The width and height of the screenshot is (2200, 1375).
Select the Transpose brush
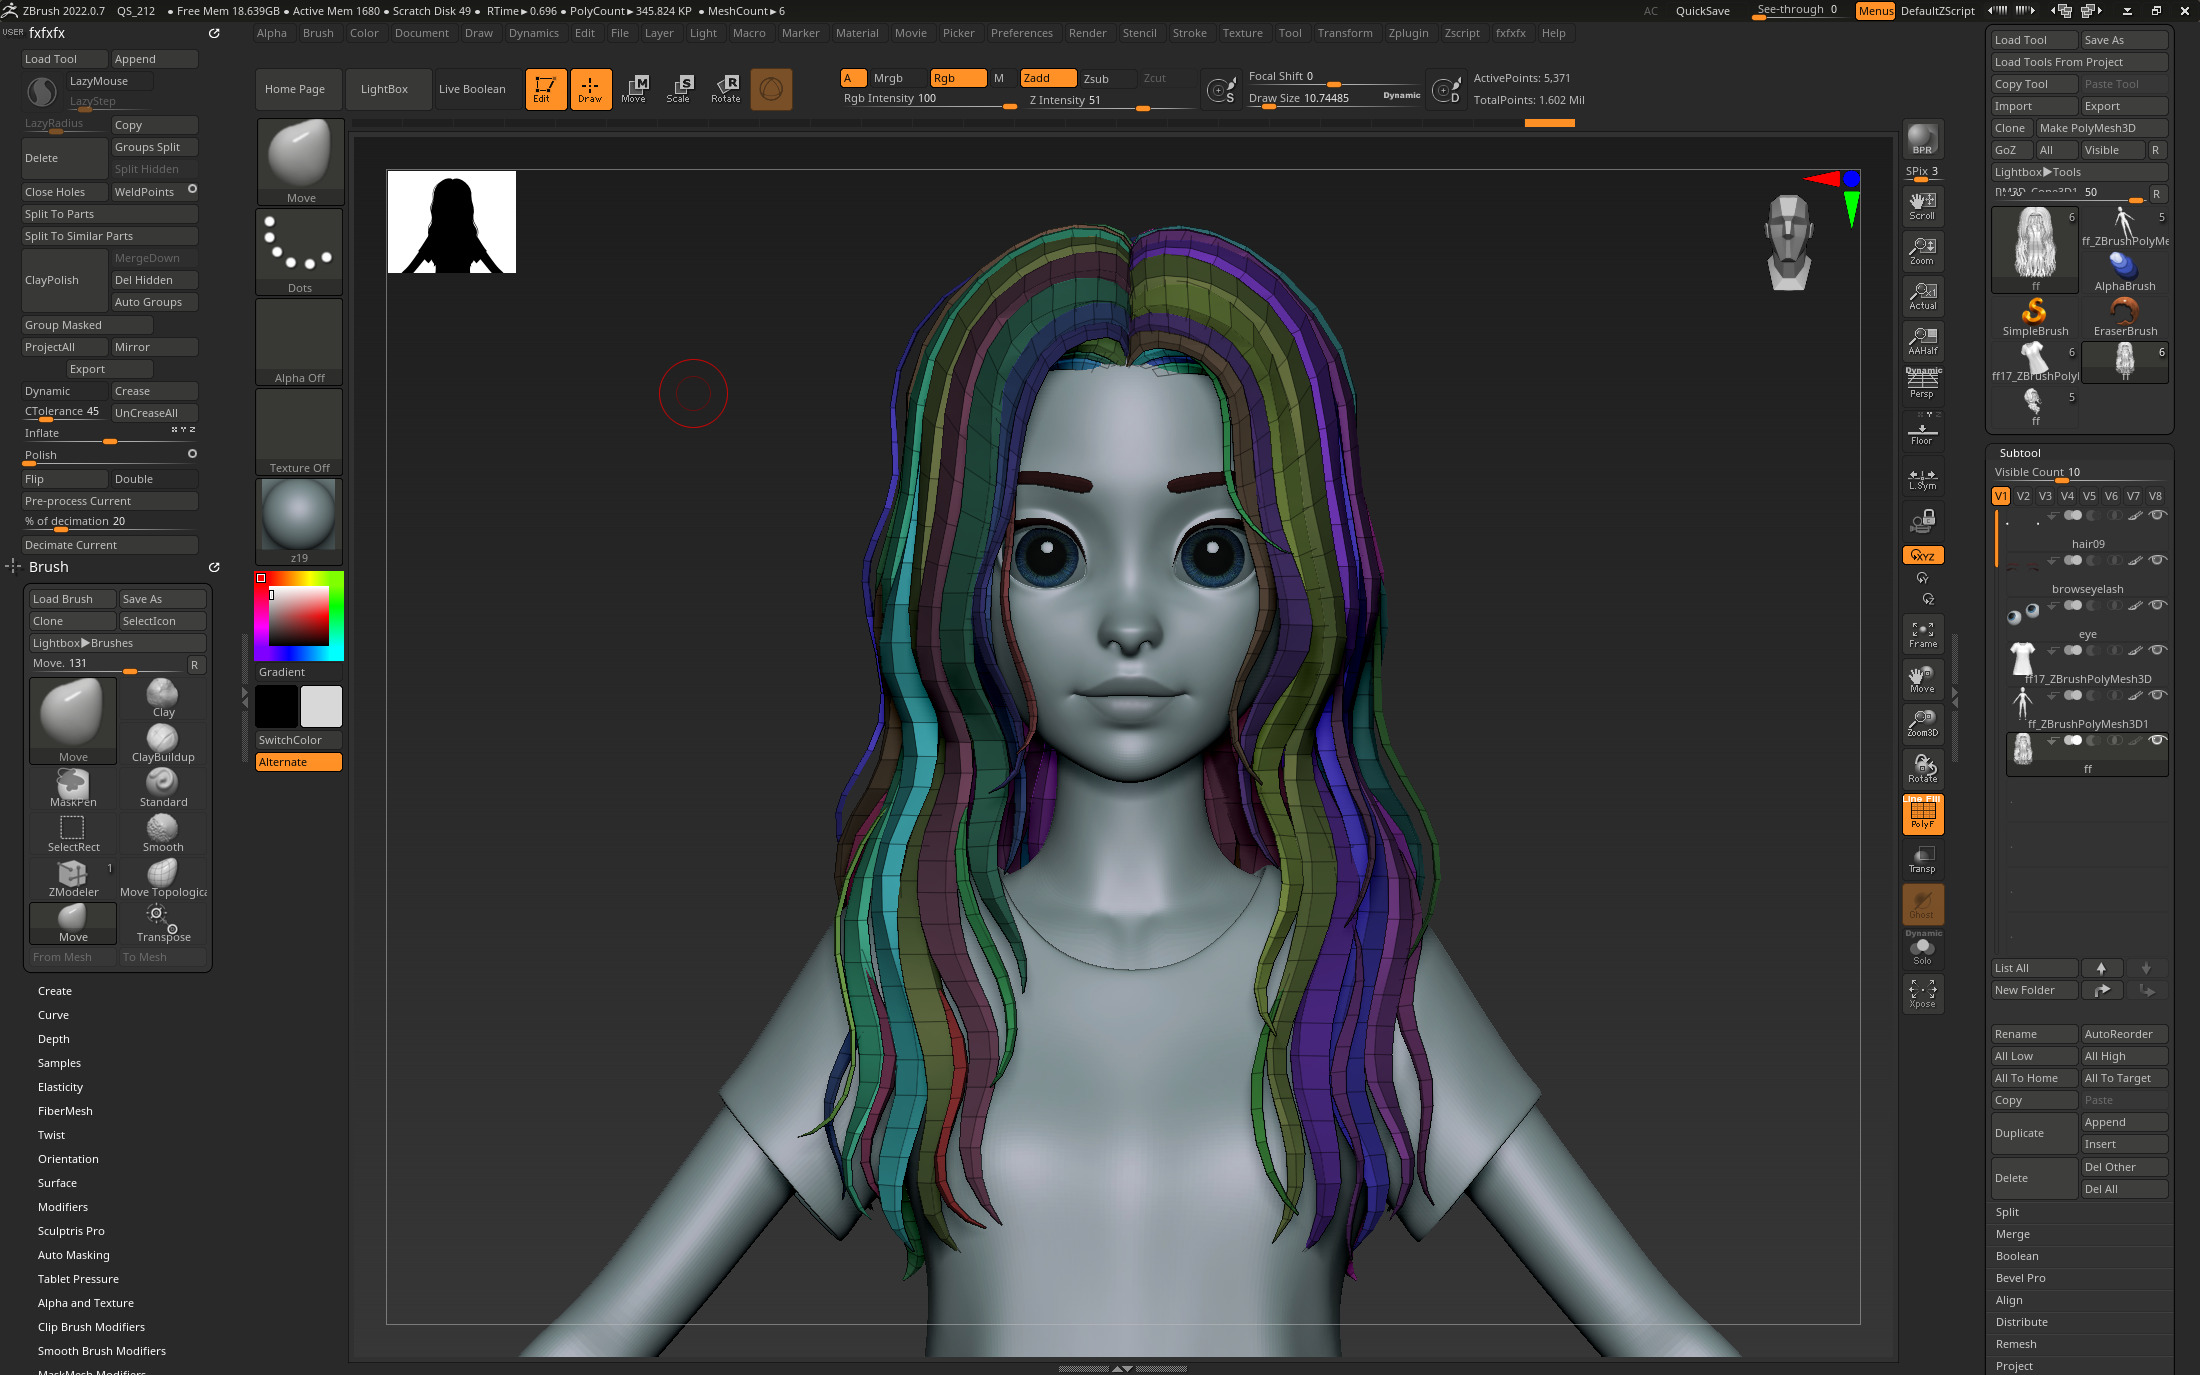(x=163, y=923)
